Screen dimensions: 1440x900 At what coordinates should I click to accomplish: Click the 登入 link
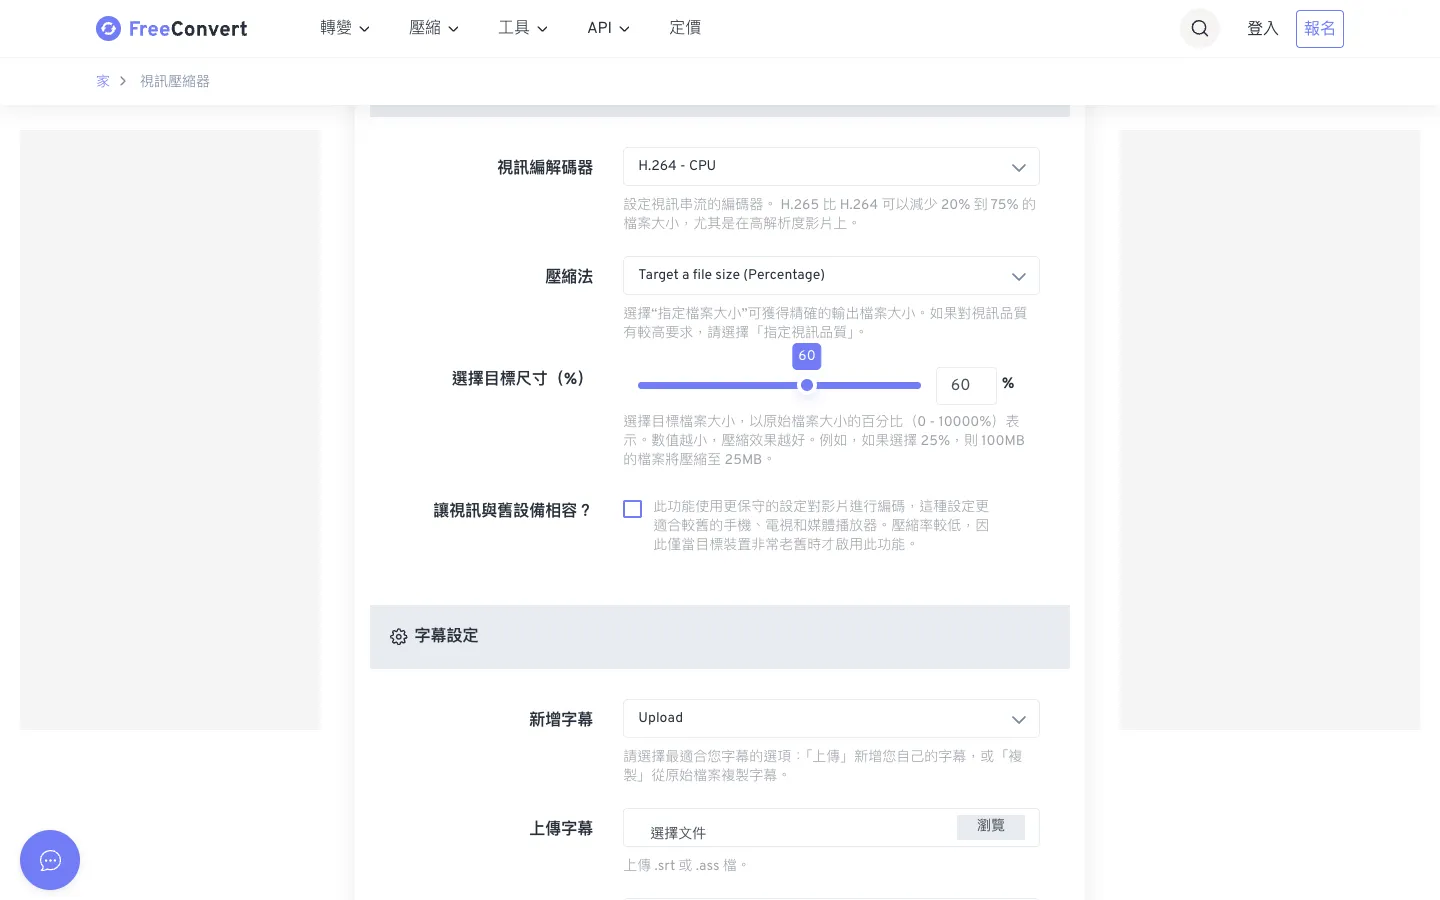(x=1263, y=28)
